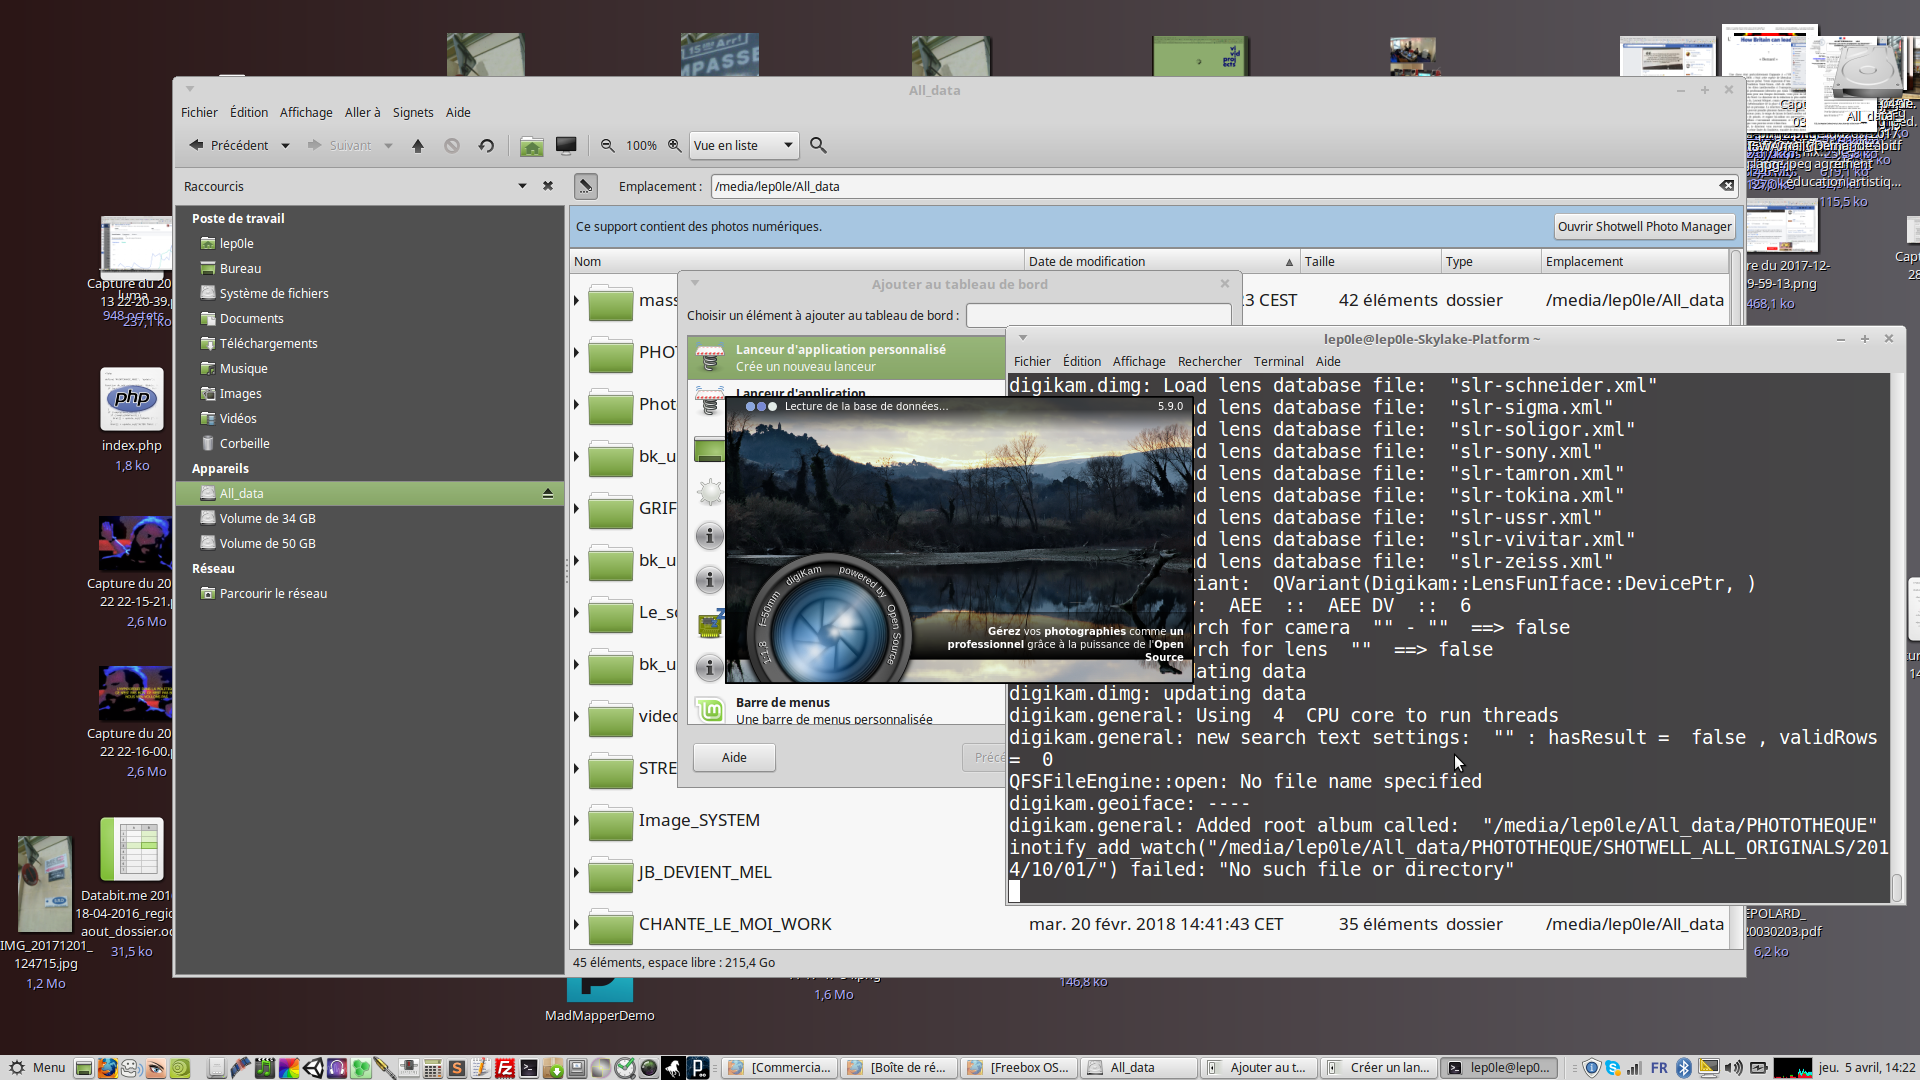The height and width of the screenshot is (1080, 1920).
Task: Reload the current folder view
Action: click(x=486, y=146)
